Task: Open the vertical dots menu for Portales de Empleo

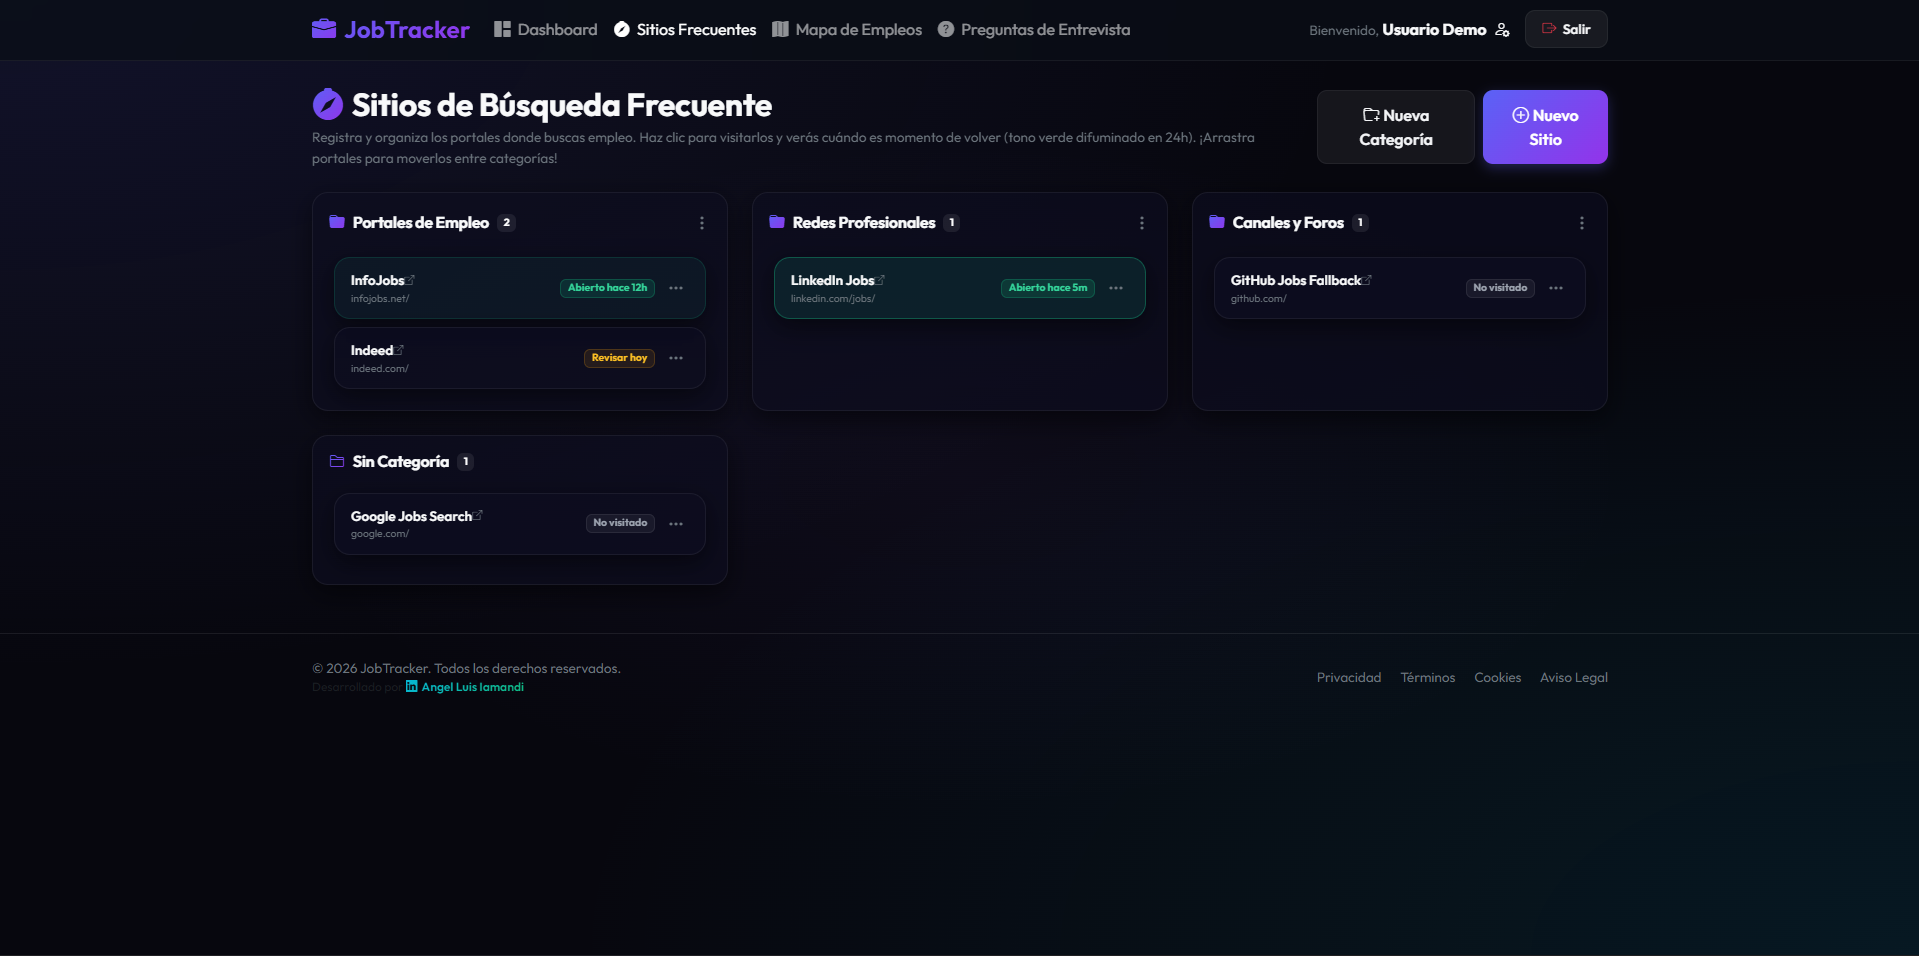Action: (x=702, y=223)
